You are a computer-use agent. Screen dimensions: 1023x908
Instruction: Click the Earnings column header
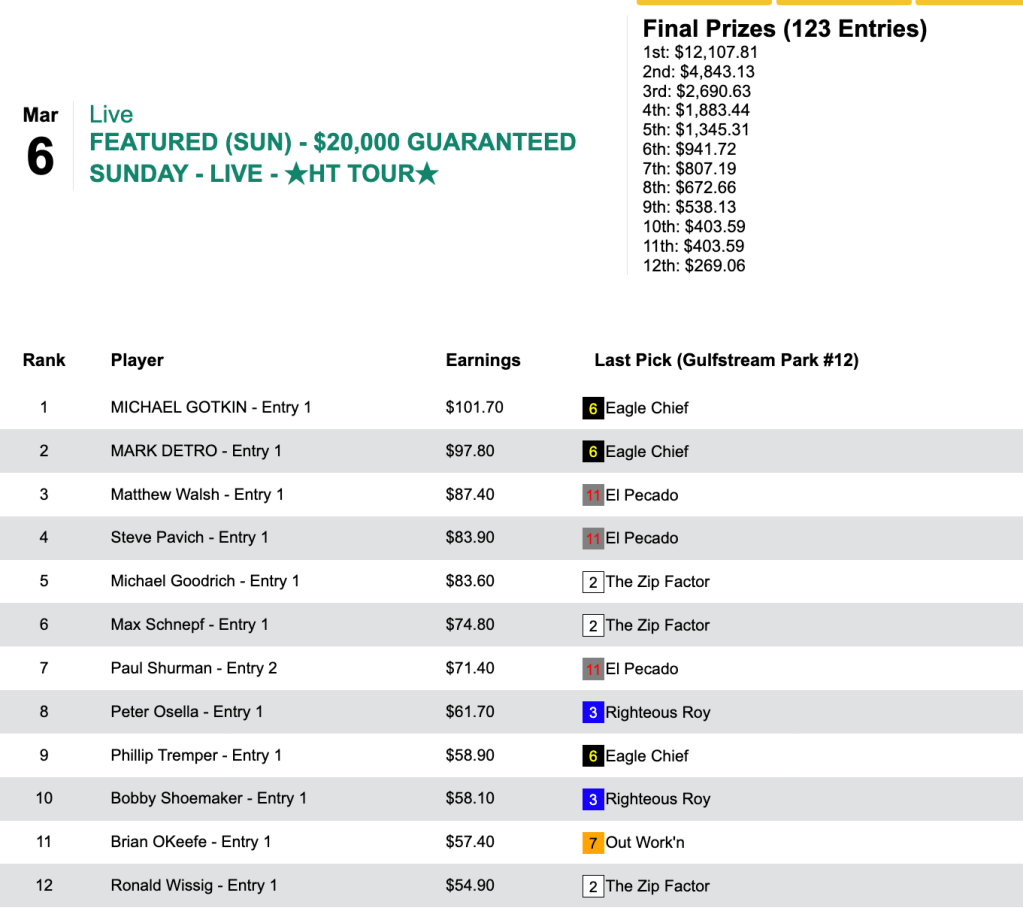click(483, 360)
